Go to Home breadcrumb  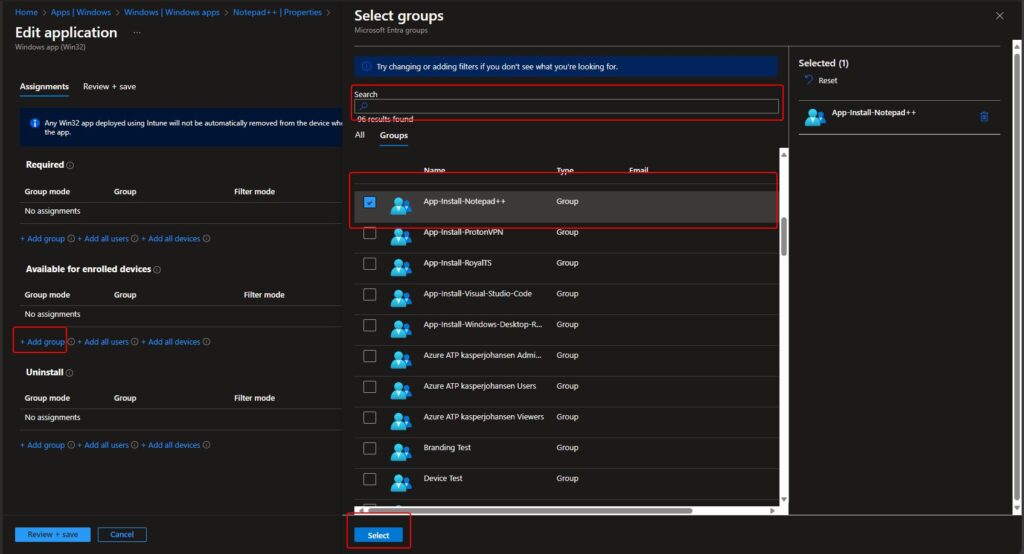click(x=26, y=12)
